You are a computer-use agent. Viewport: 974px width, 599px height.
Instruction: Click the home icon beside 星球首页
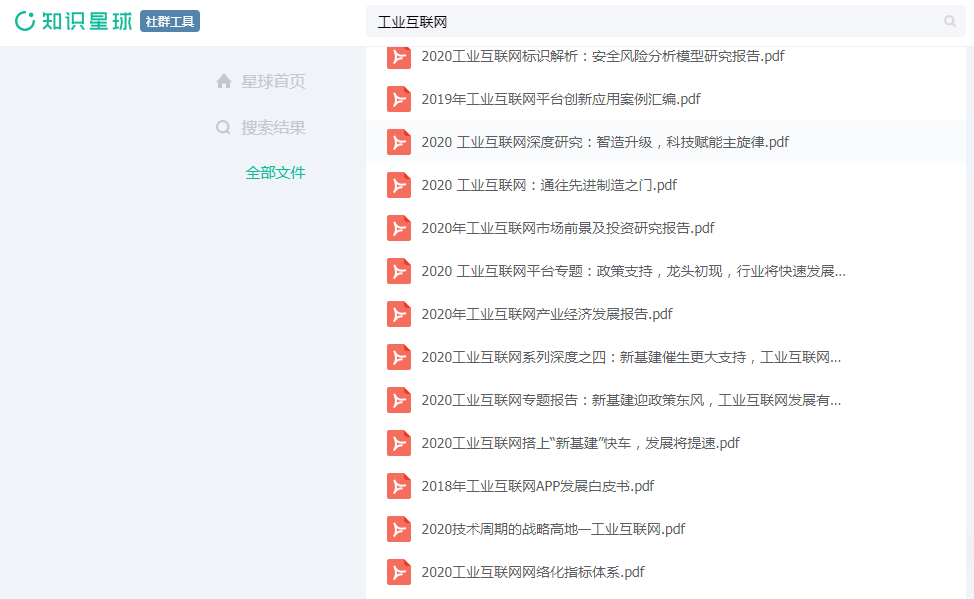pyautogui.click(x=224, y=81)
